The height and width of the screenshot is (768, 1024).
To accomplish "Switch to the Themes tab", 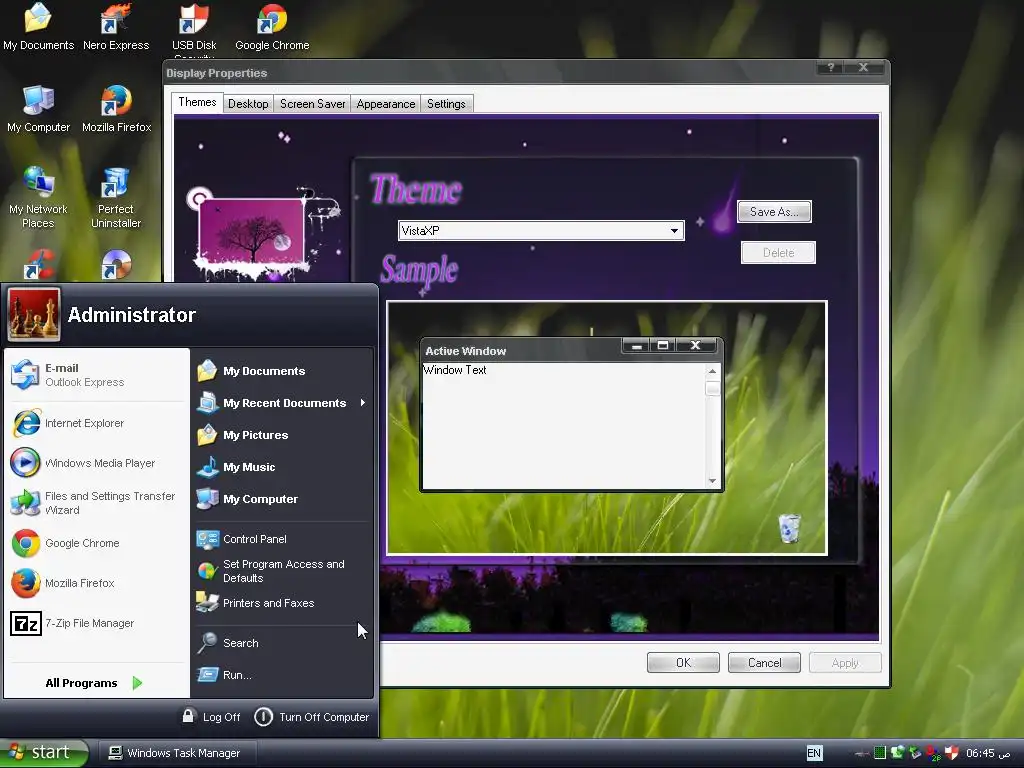I will pos(197,102).
